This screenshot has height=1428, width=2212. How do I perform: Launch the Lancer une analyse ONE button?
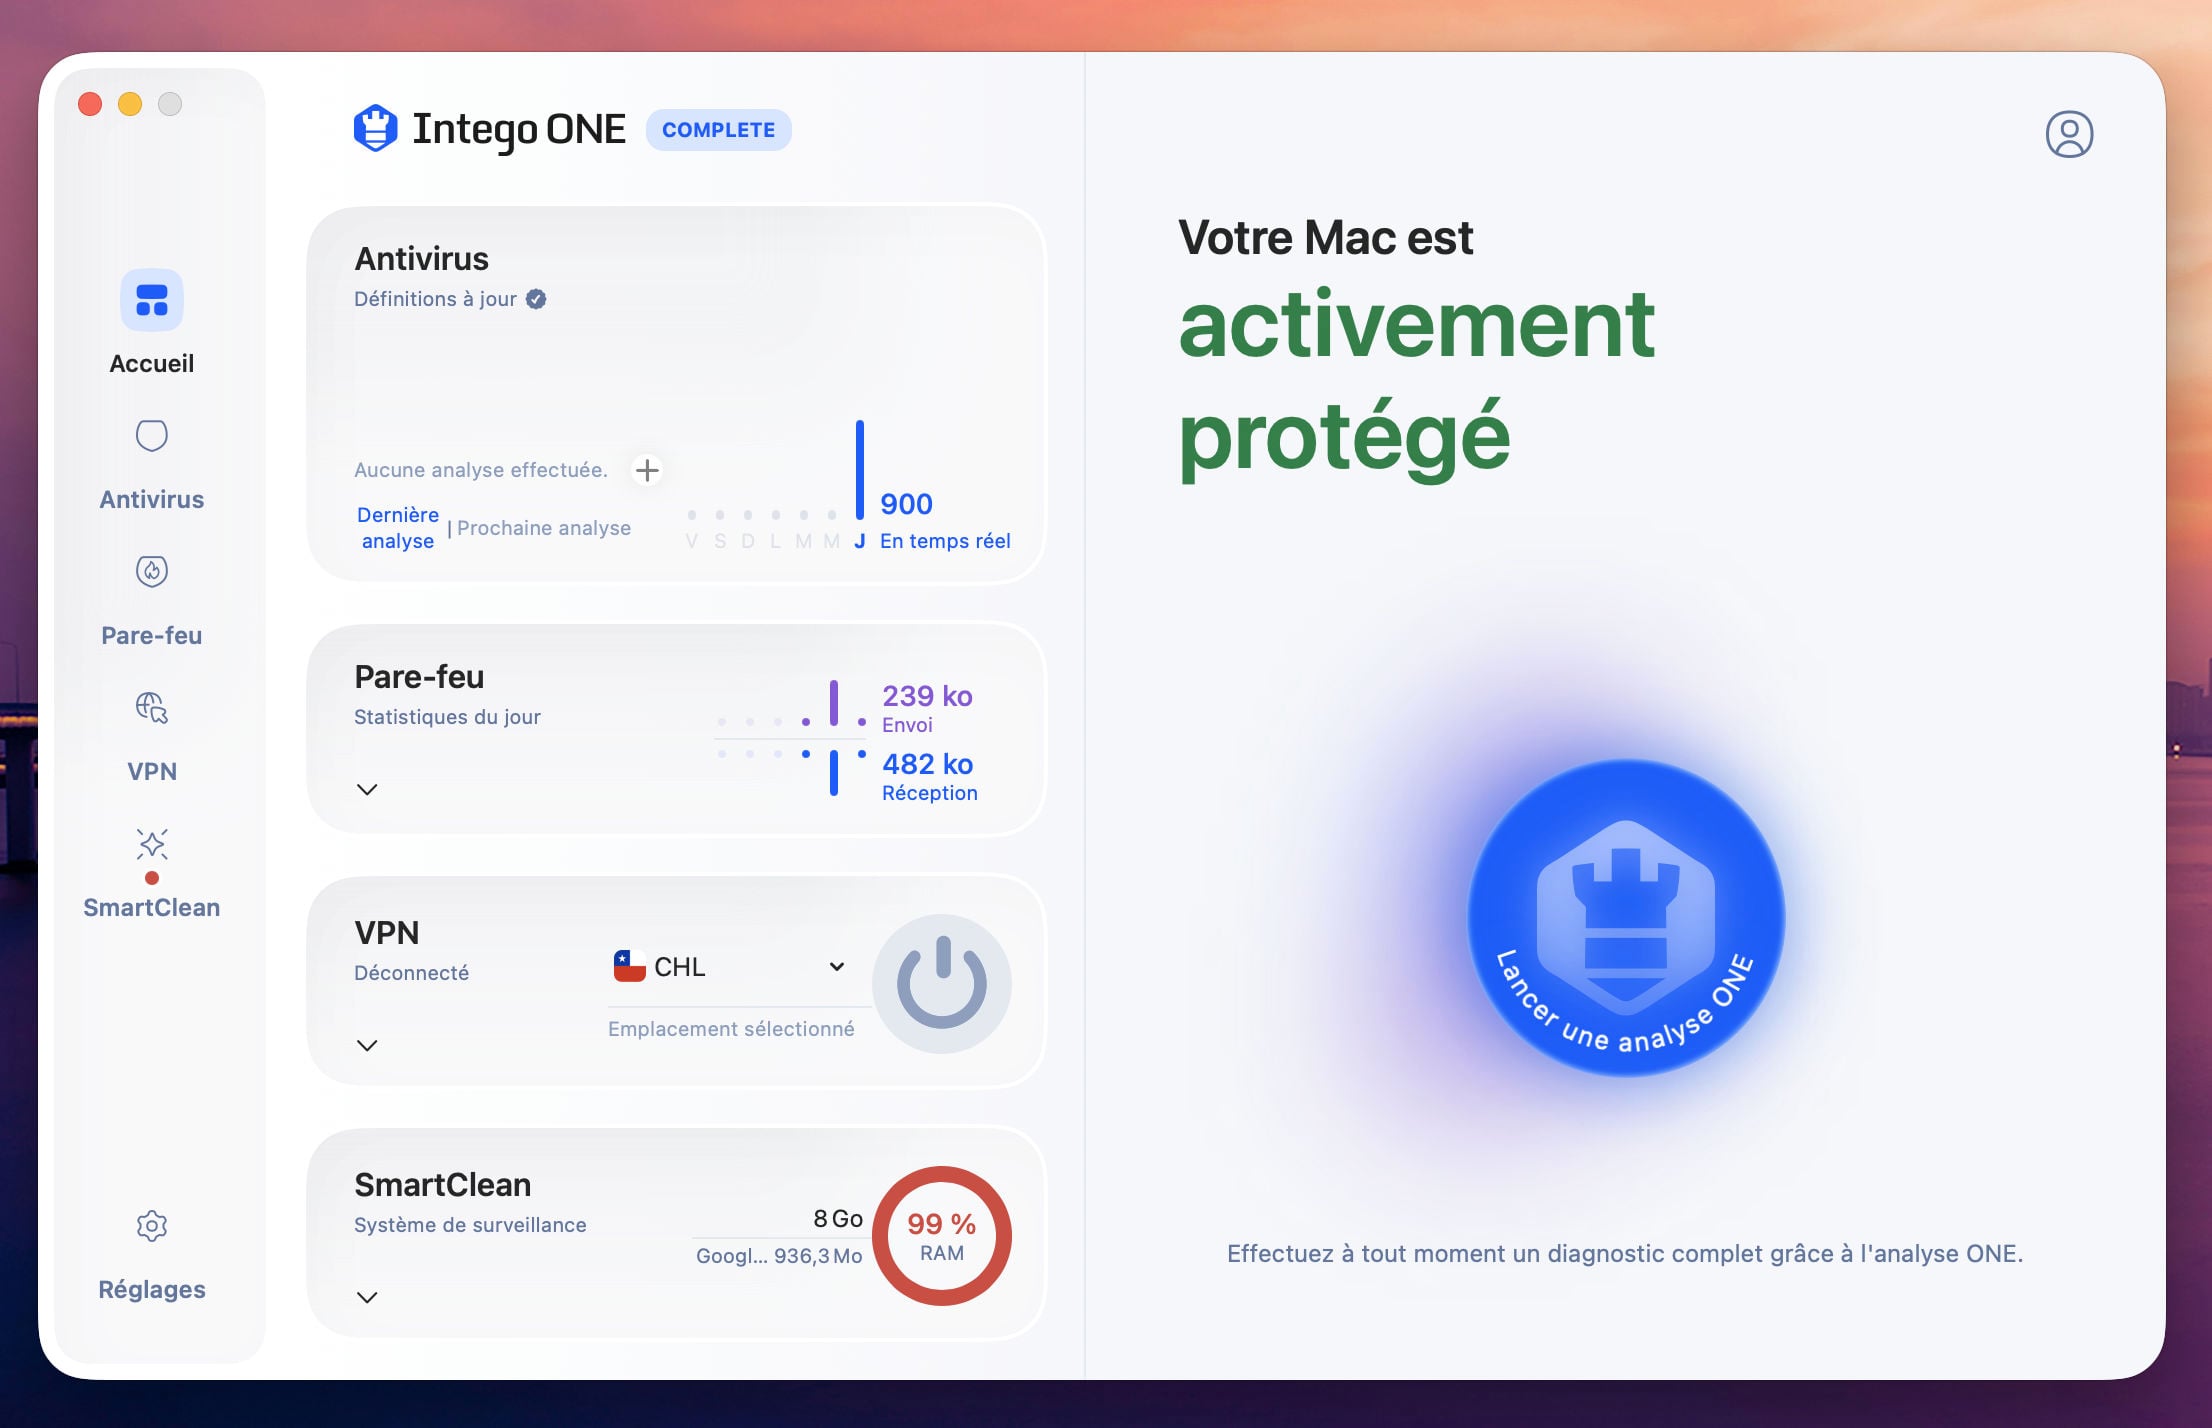click(x=1626, y=918)
